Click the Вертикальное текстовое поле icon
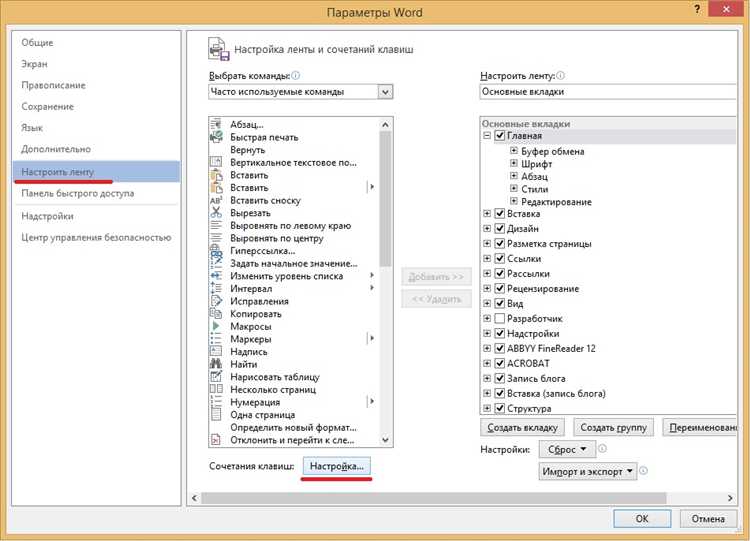The height and width of the screenshot is (541, 750). tap(216, 162)
